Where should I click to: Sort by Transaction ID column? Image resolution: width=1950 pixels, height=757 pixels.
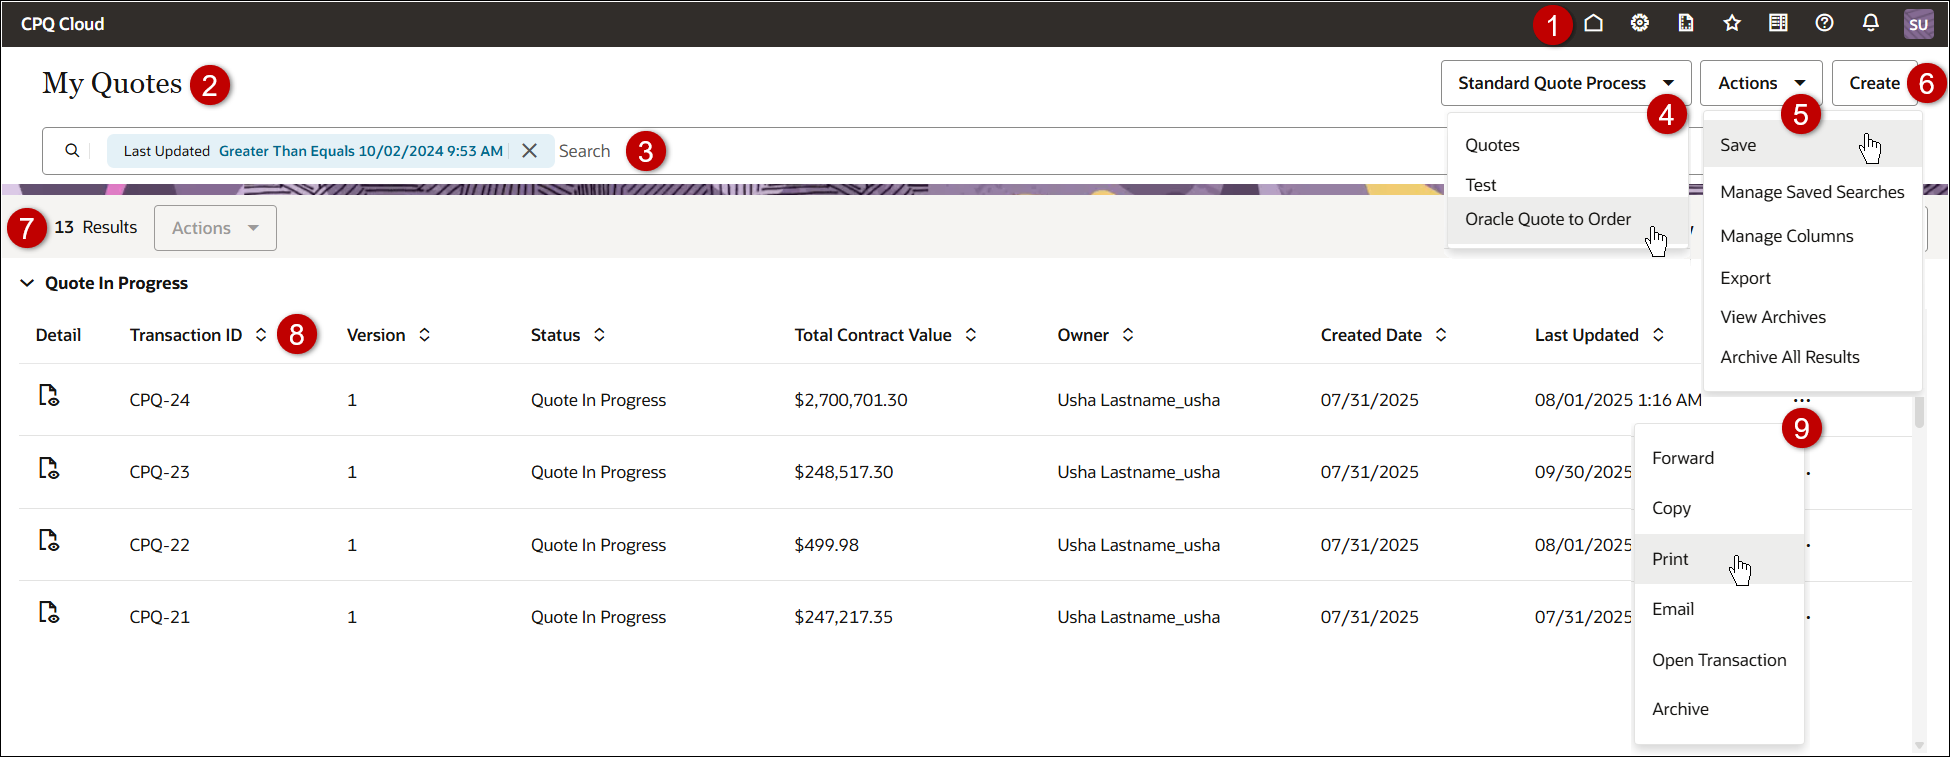(261, 335)
